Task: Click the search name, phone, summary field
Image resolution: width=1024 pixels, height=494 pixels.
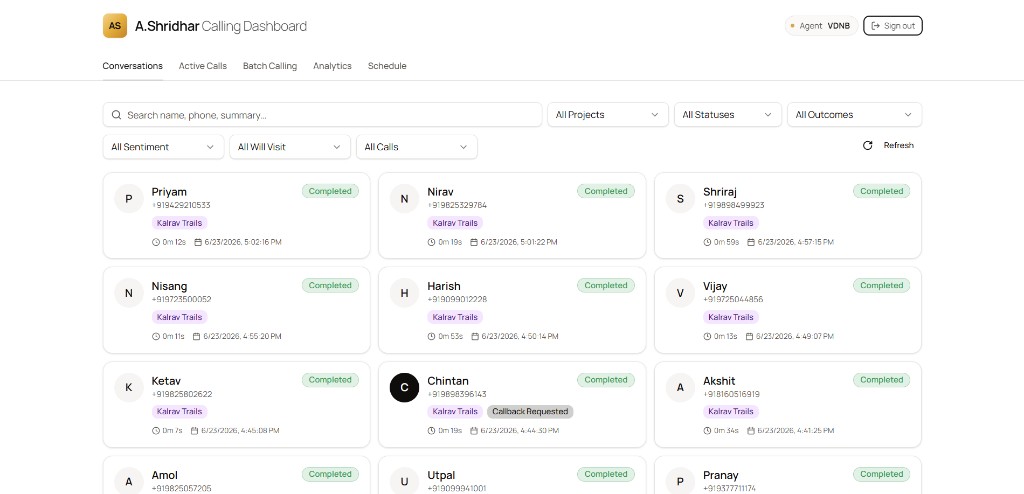Action: [323, 115]
